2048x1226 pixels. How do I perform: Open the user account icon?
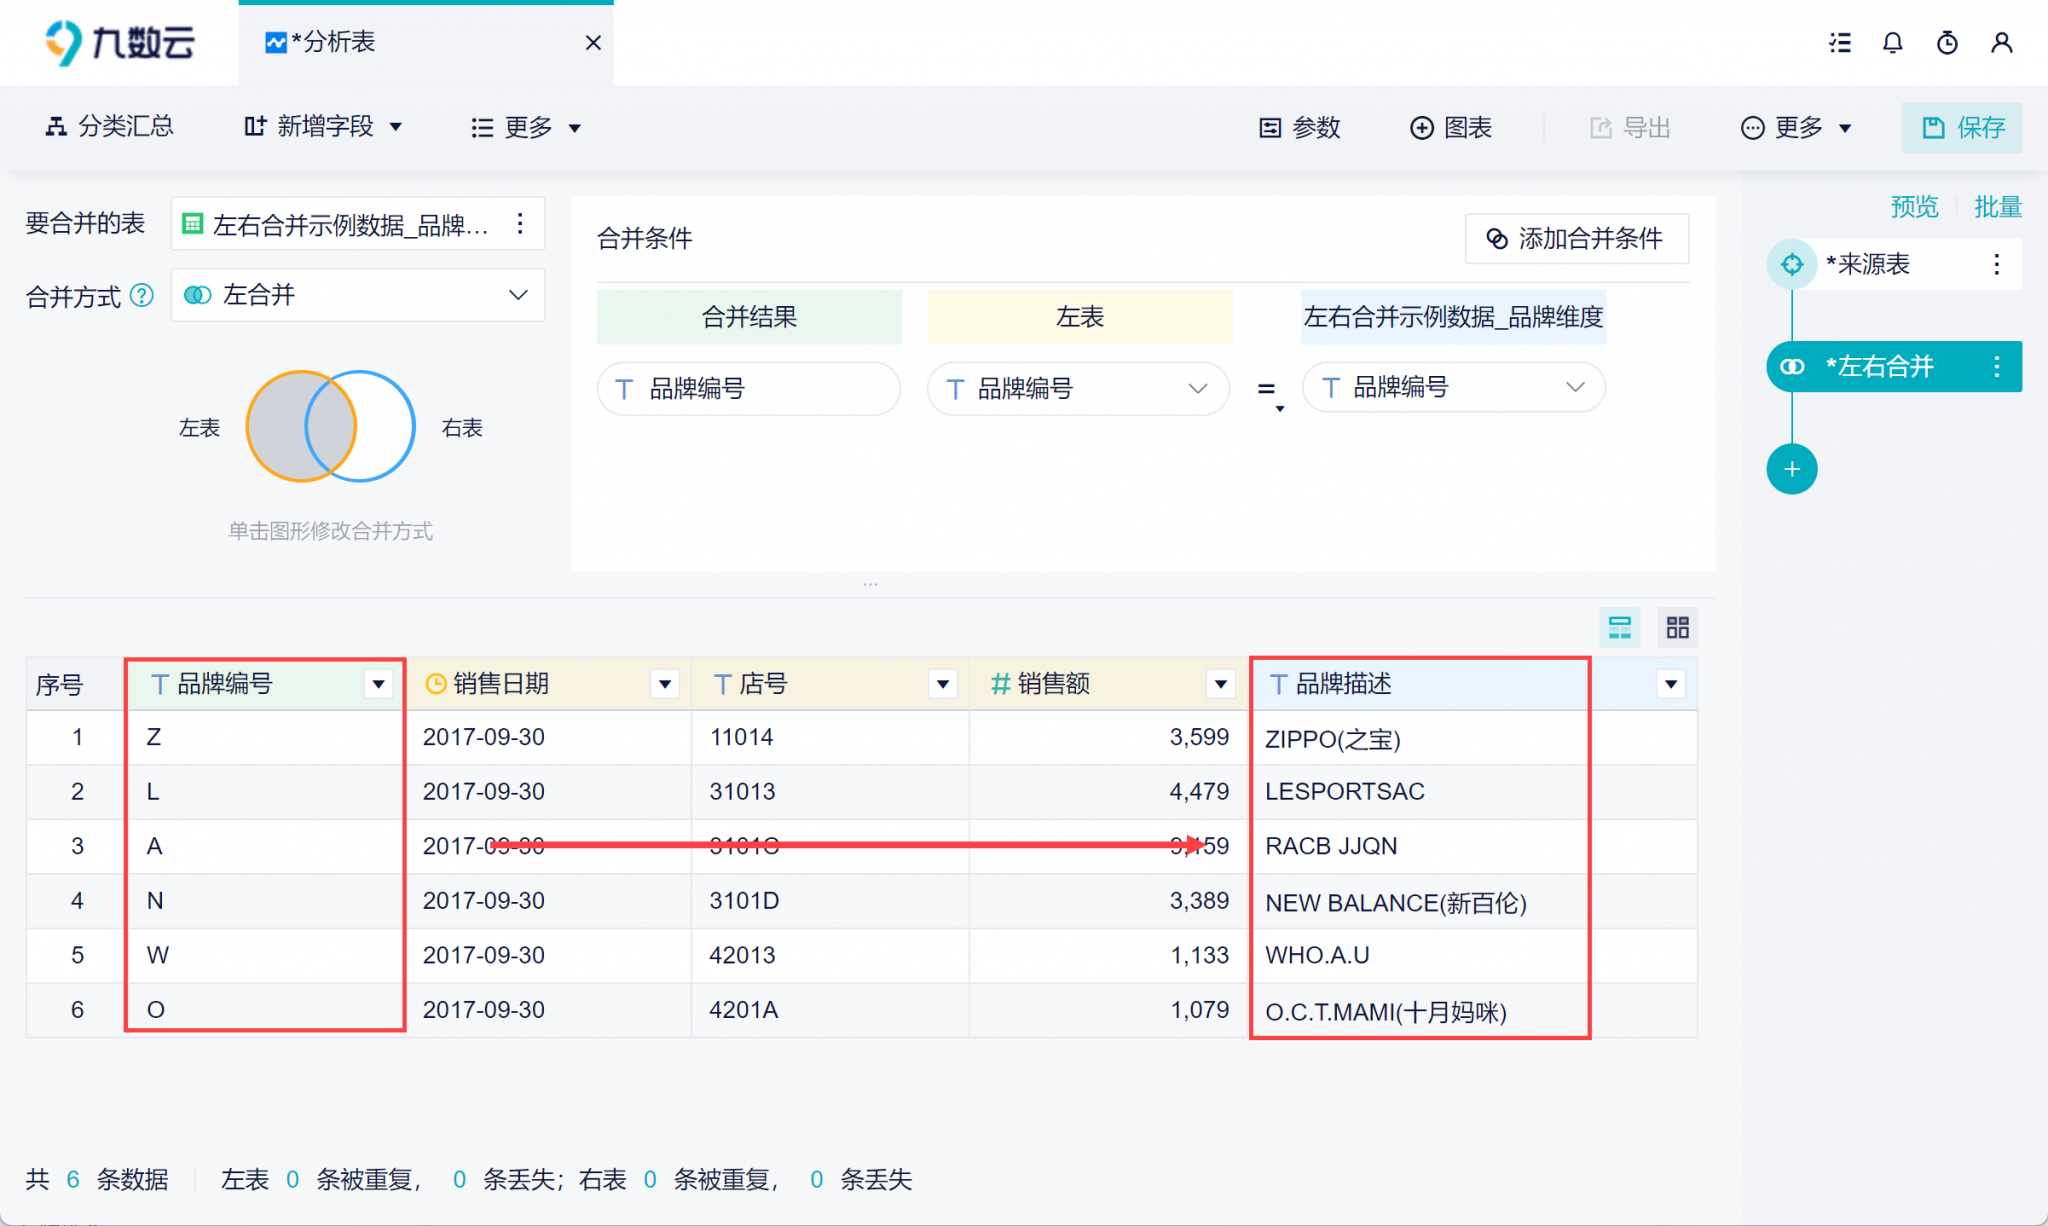[2001, 43]
